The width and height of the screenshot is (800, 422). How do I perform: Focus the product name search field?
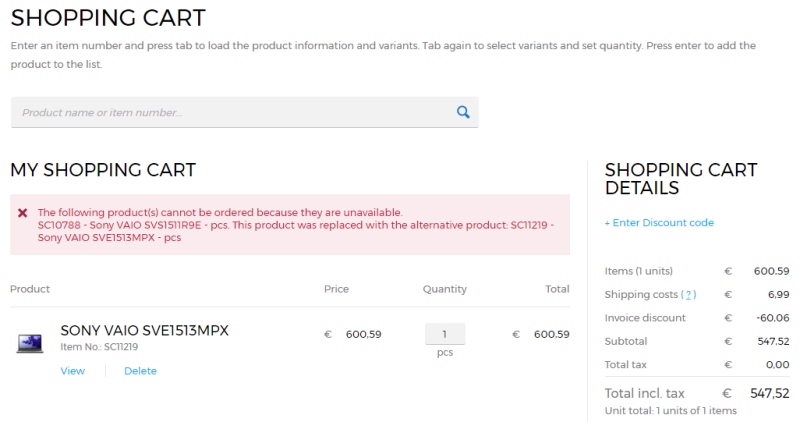tap(230, 112)
